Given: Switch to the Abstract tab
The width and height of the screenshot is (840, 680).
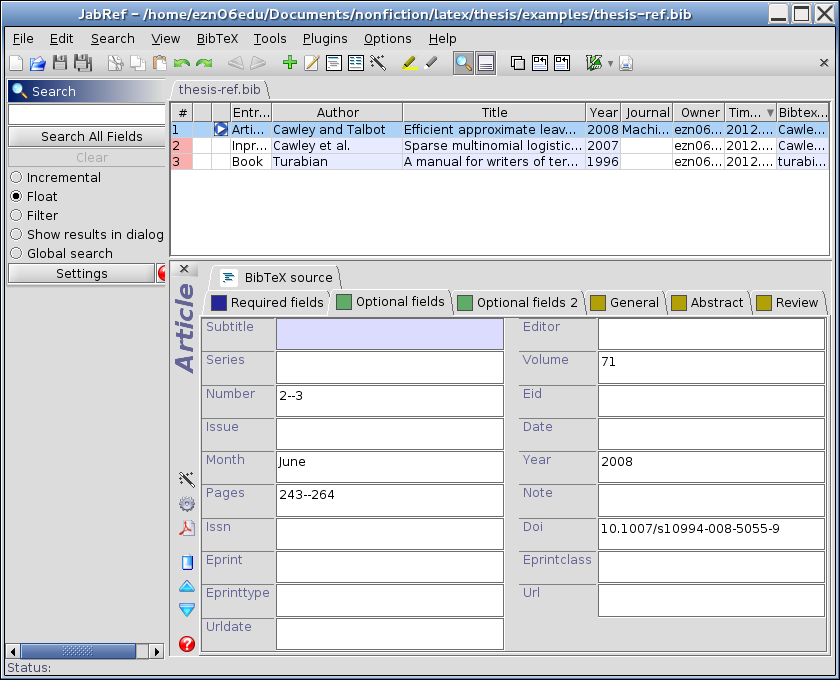Looking at the screenshot, I should [x=707, y=302].
